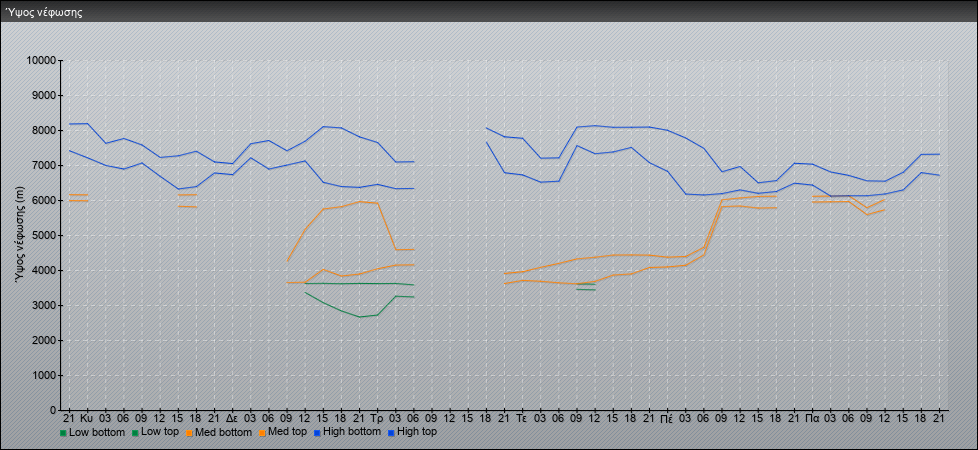Click the blue High bottom legend swatch

click(x=319, y=433)
